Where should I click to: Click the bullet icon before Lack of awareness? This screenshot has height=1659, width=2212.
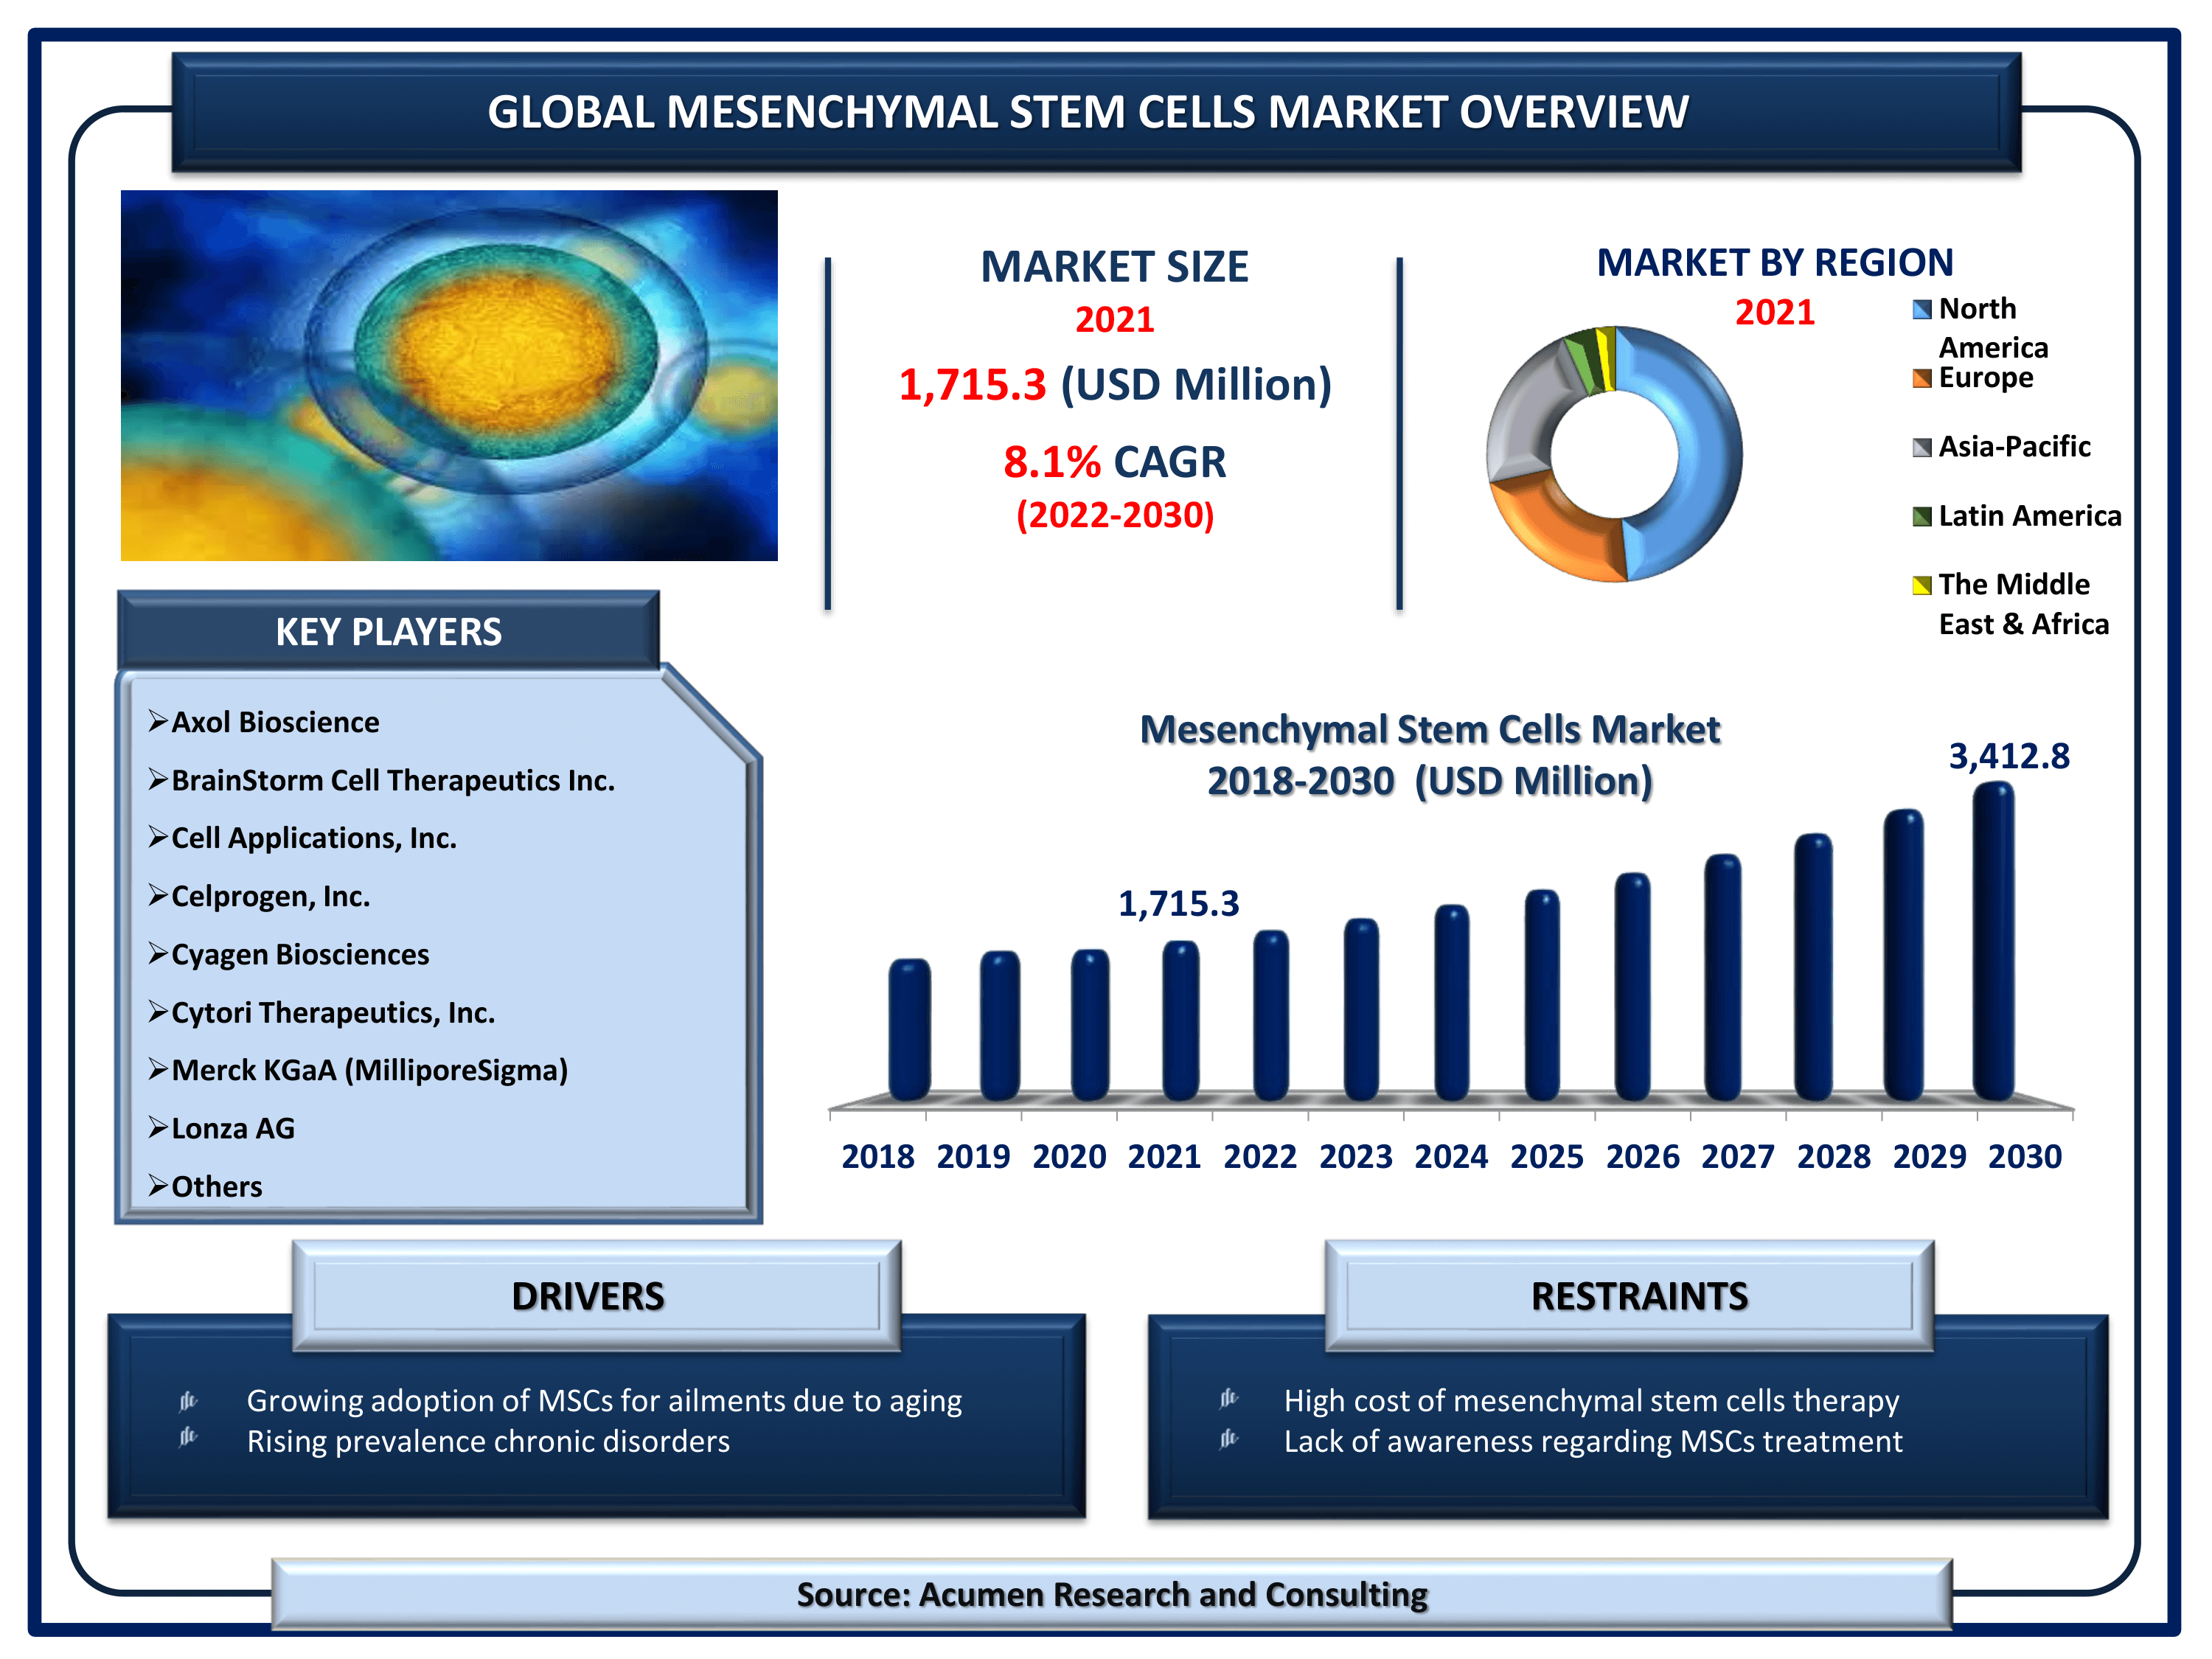click(1229, 1438)
